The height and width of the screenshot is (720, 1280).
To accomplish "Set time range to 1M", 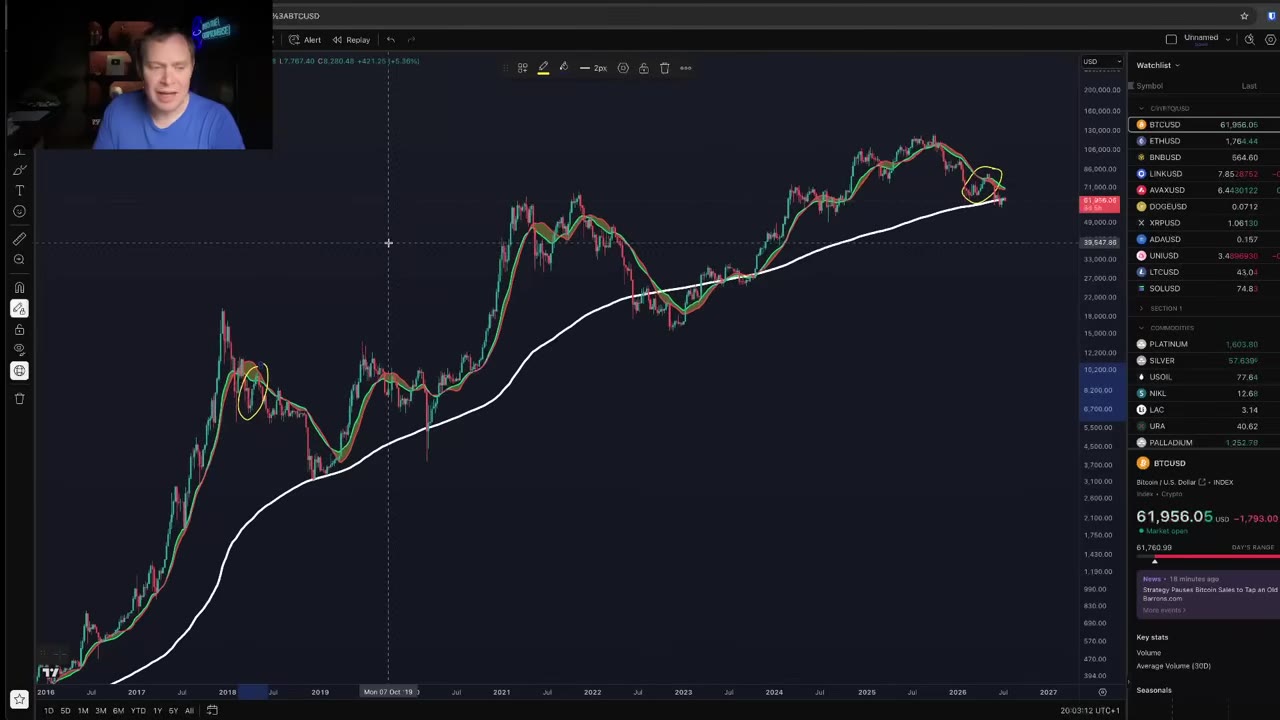I will click(83, 710).
